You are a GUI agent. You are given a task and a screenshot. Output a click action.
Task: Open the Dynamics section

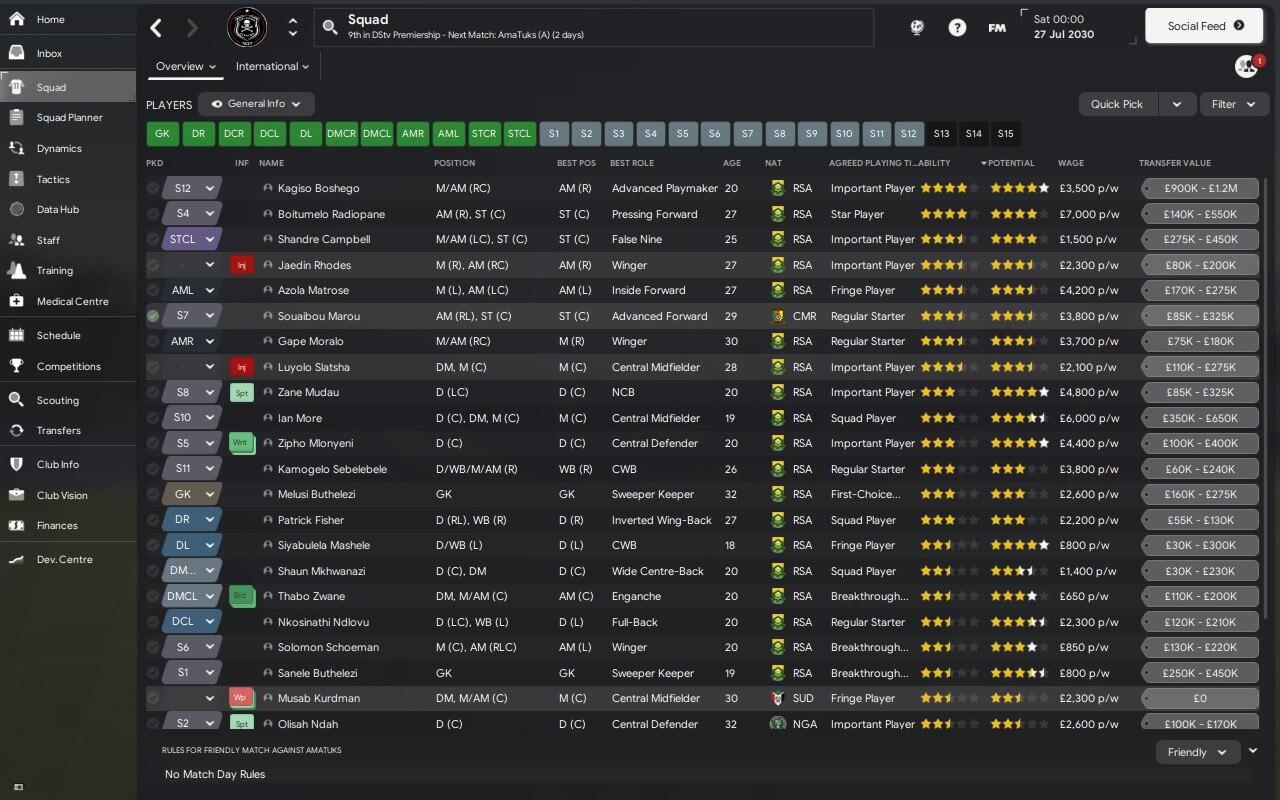[68, 148]
